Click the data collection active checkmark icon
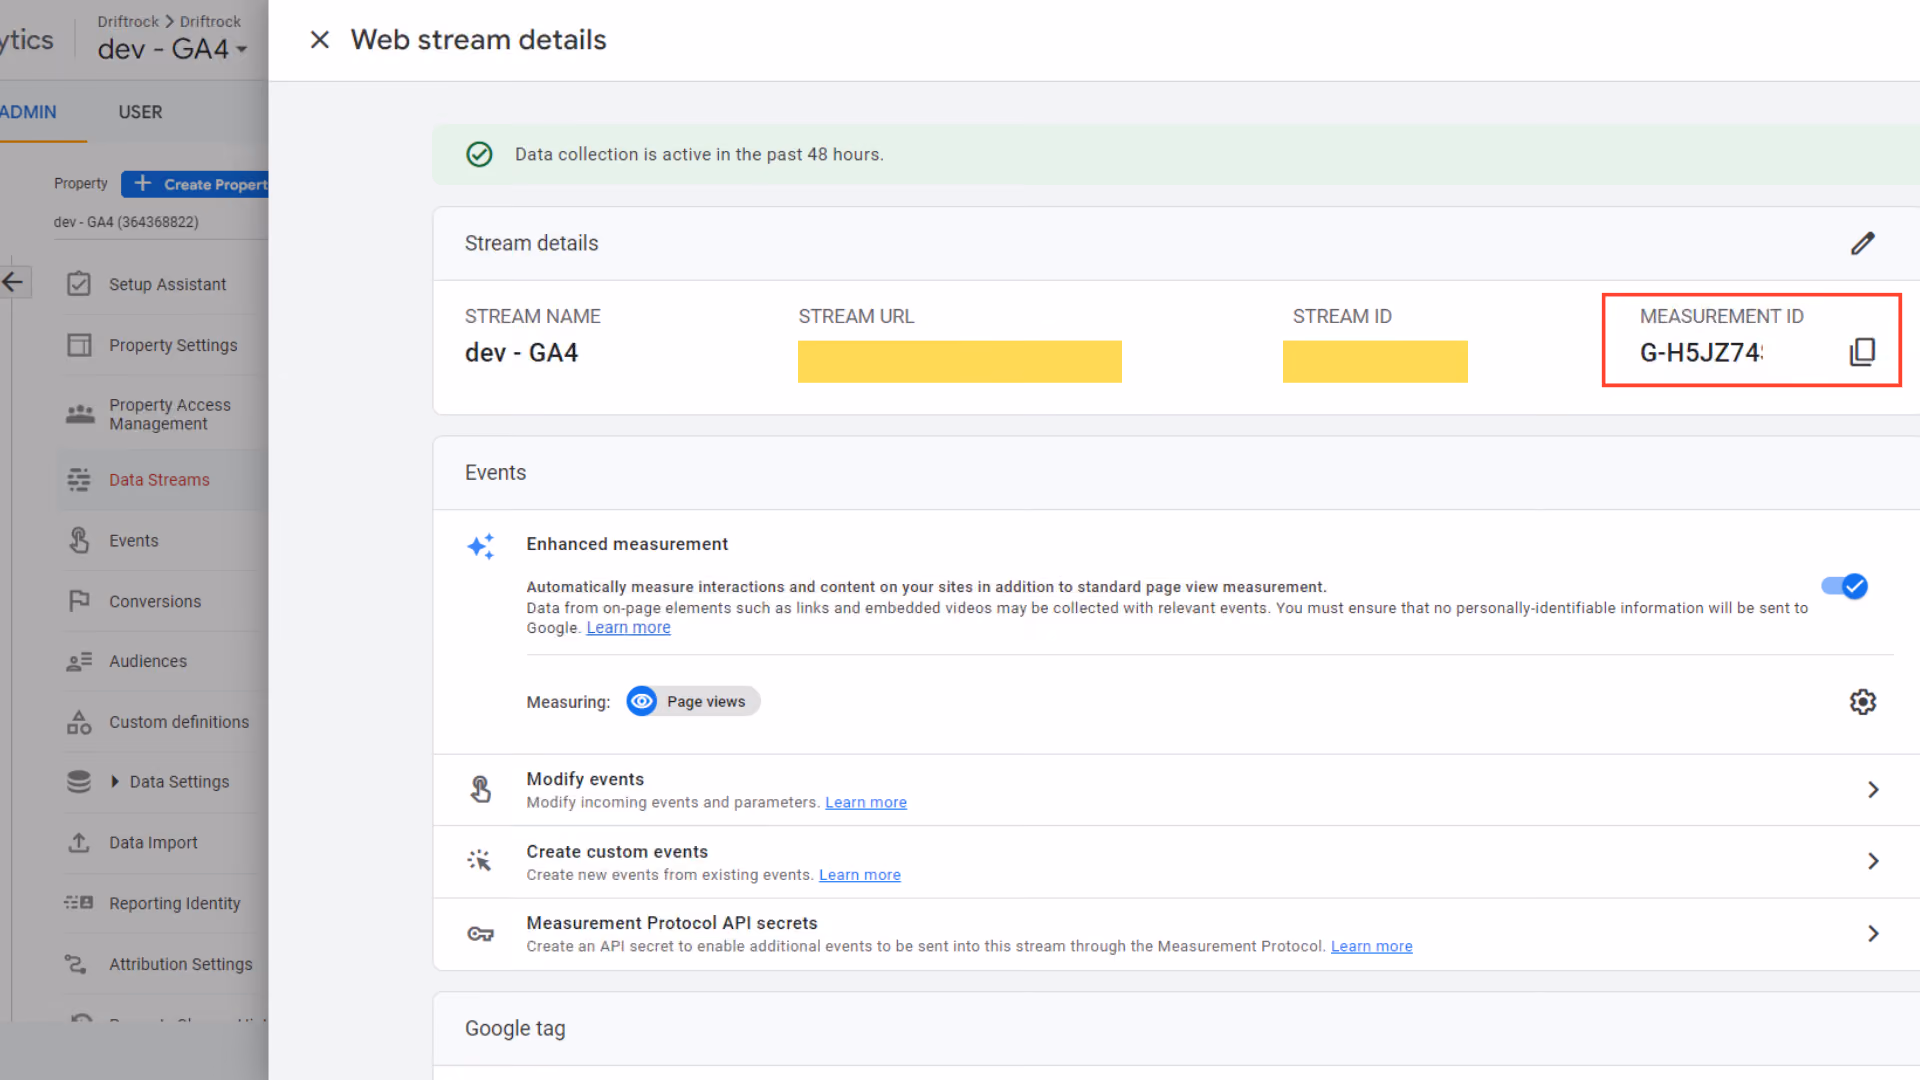 click(x=480, y=154)
